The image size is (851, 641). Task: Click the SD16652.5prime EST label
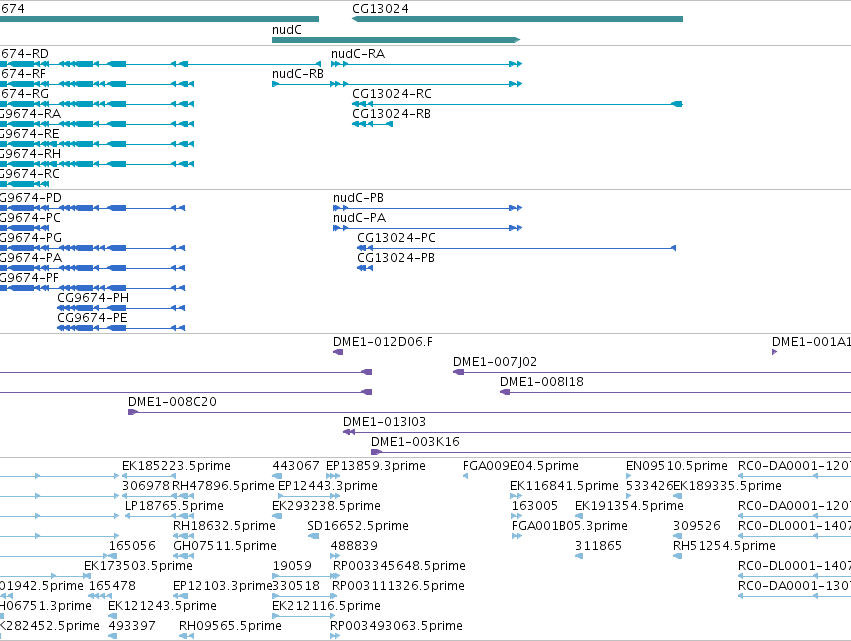pos(358,526)
